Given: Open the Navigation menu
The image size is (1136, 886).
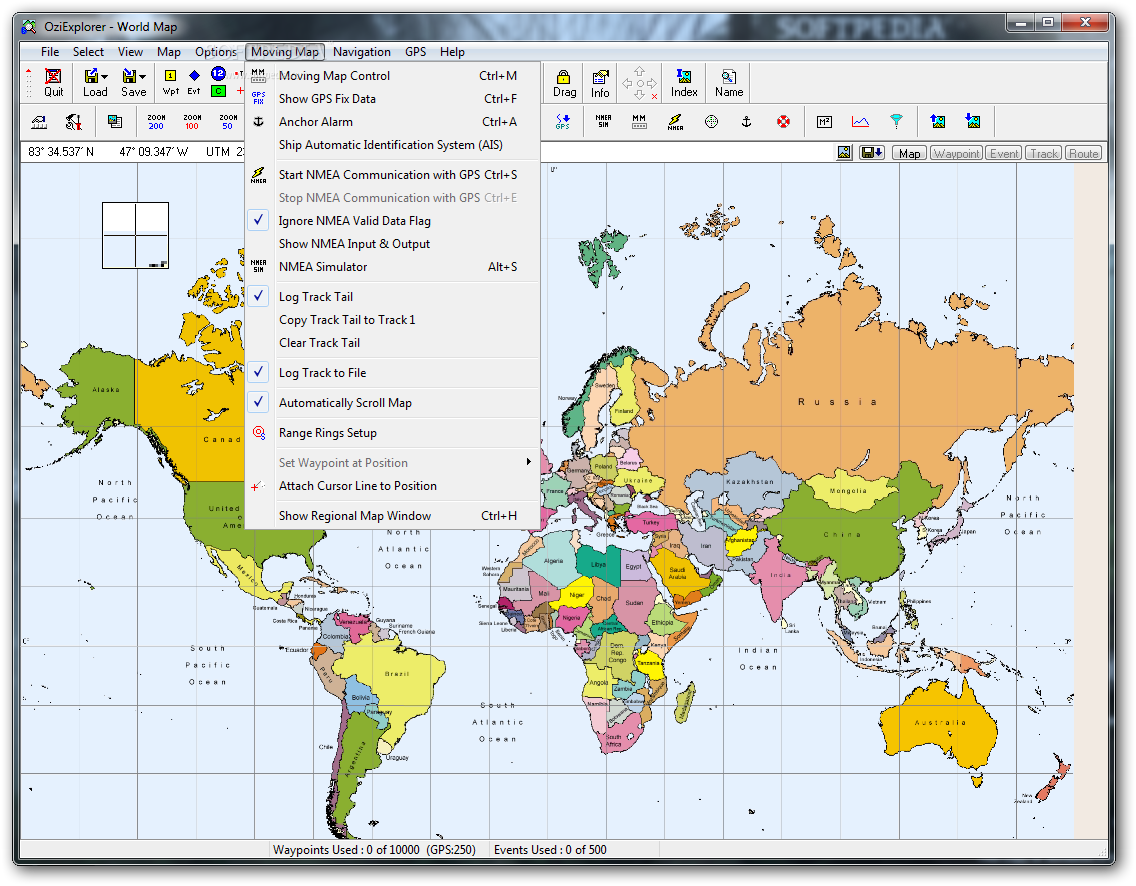Looking at the screenshot, I should (x=362, y=51).
